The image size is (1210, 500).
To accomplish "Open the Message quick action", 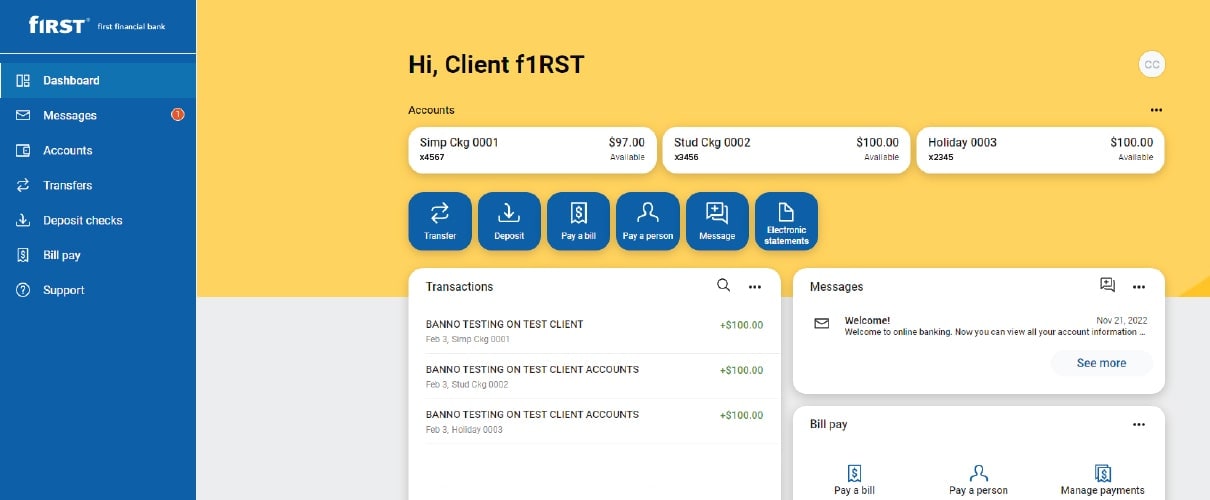I will point(717,221).
